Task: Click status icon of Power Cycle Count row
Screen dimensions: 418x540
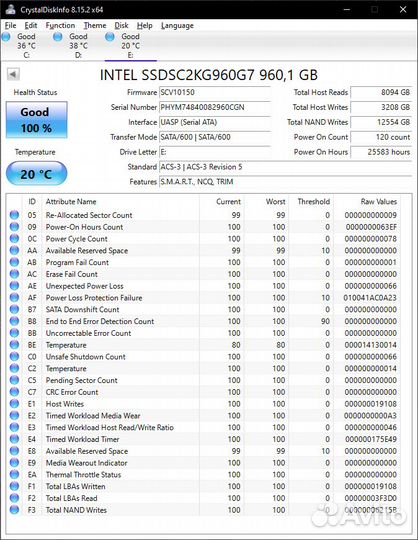Action: click(14, 239)
